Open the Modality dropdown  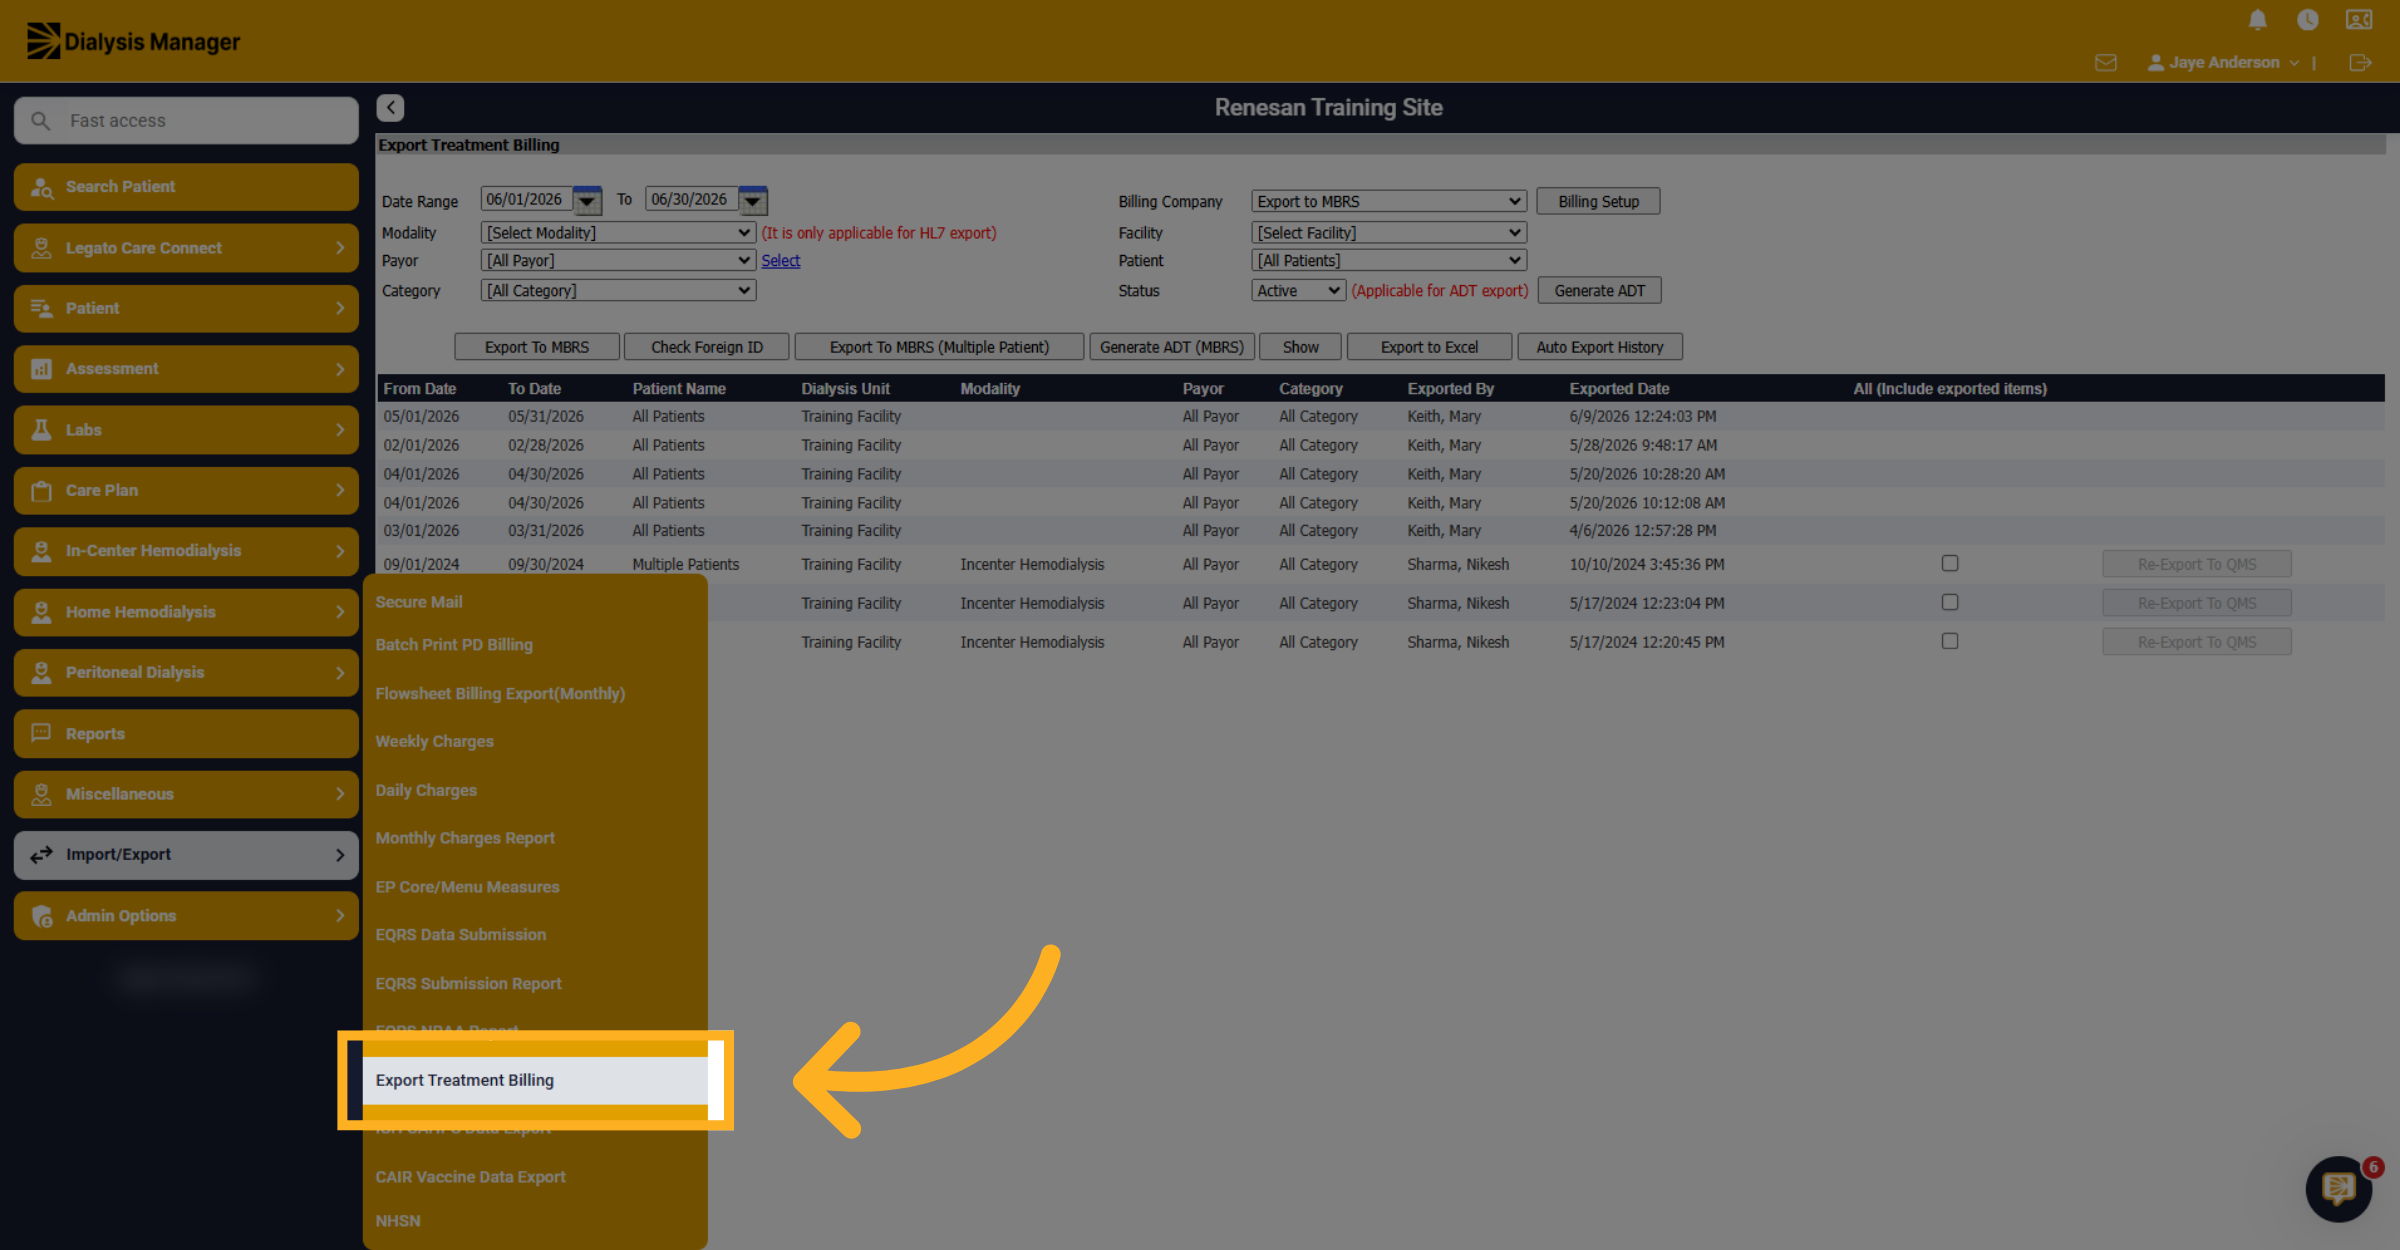[x=618, y=233]
